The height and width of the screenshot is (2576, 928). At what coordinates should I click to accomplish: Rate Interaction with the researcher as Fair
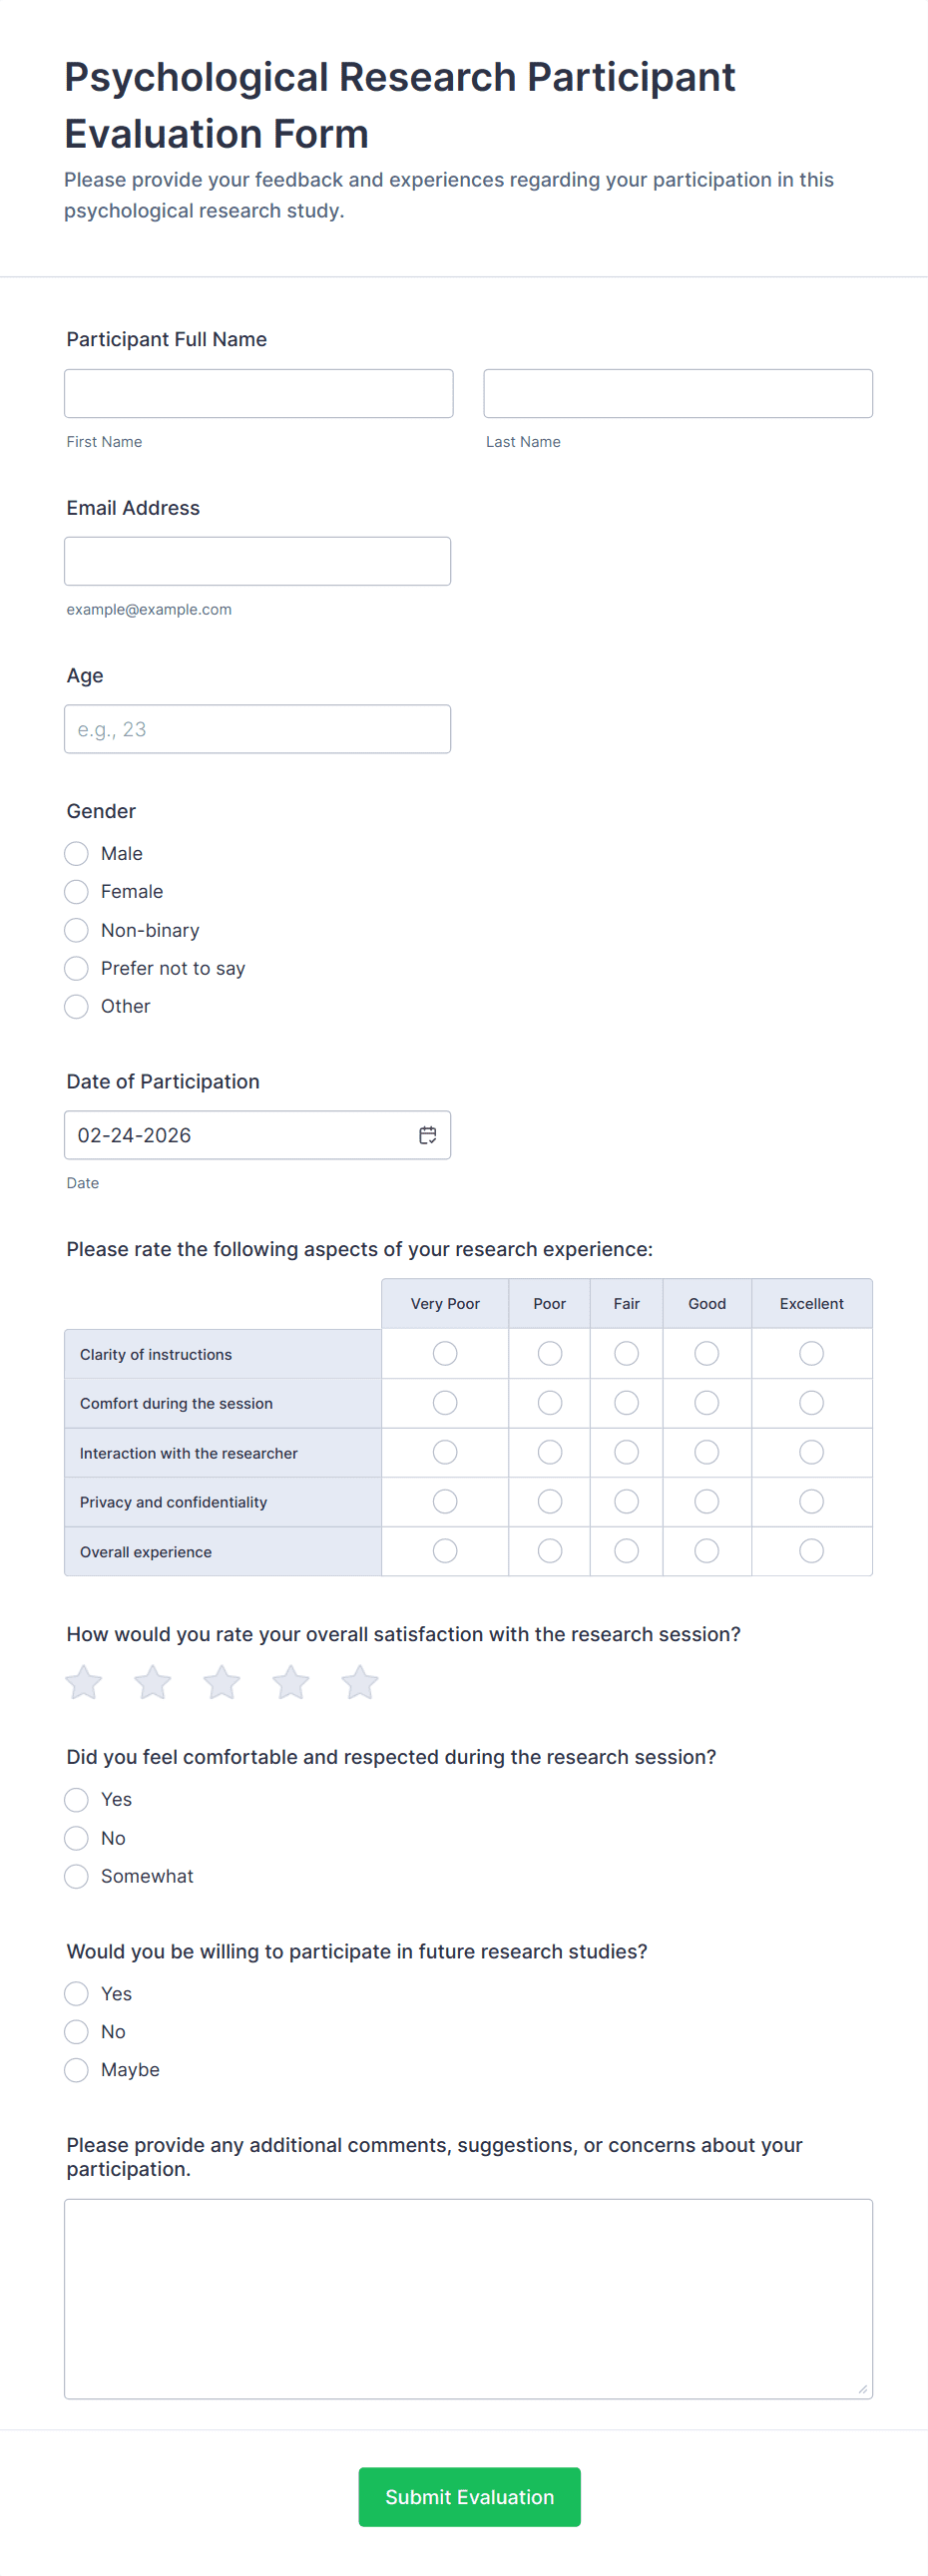(626, 1452)
